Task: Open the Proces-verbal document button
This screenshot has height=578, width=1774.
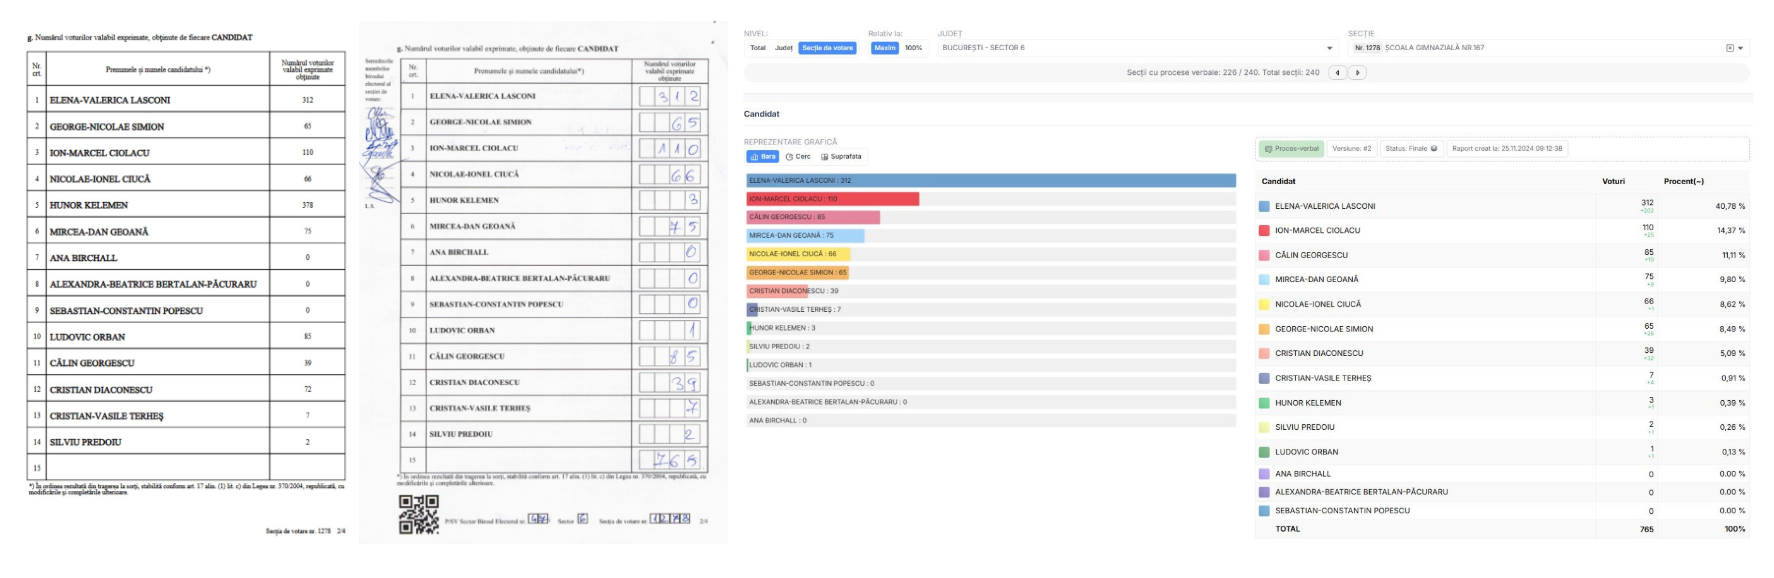Action: tap(1292, 149)
